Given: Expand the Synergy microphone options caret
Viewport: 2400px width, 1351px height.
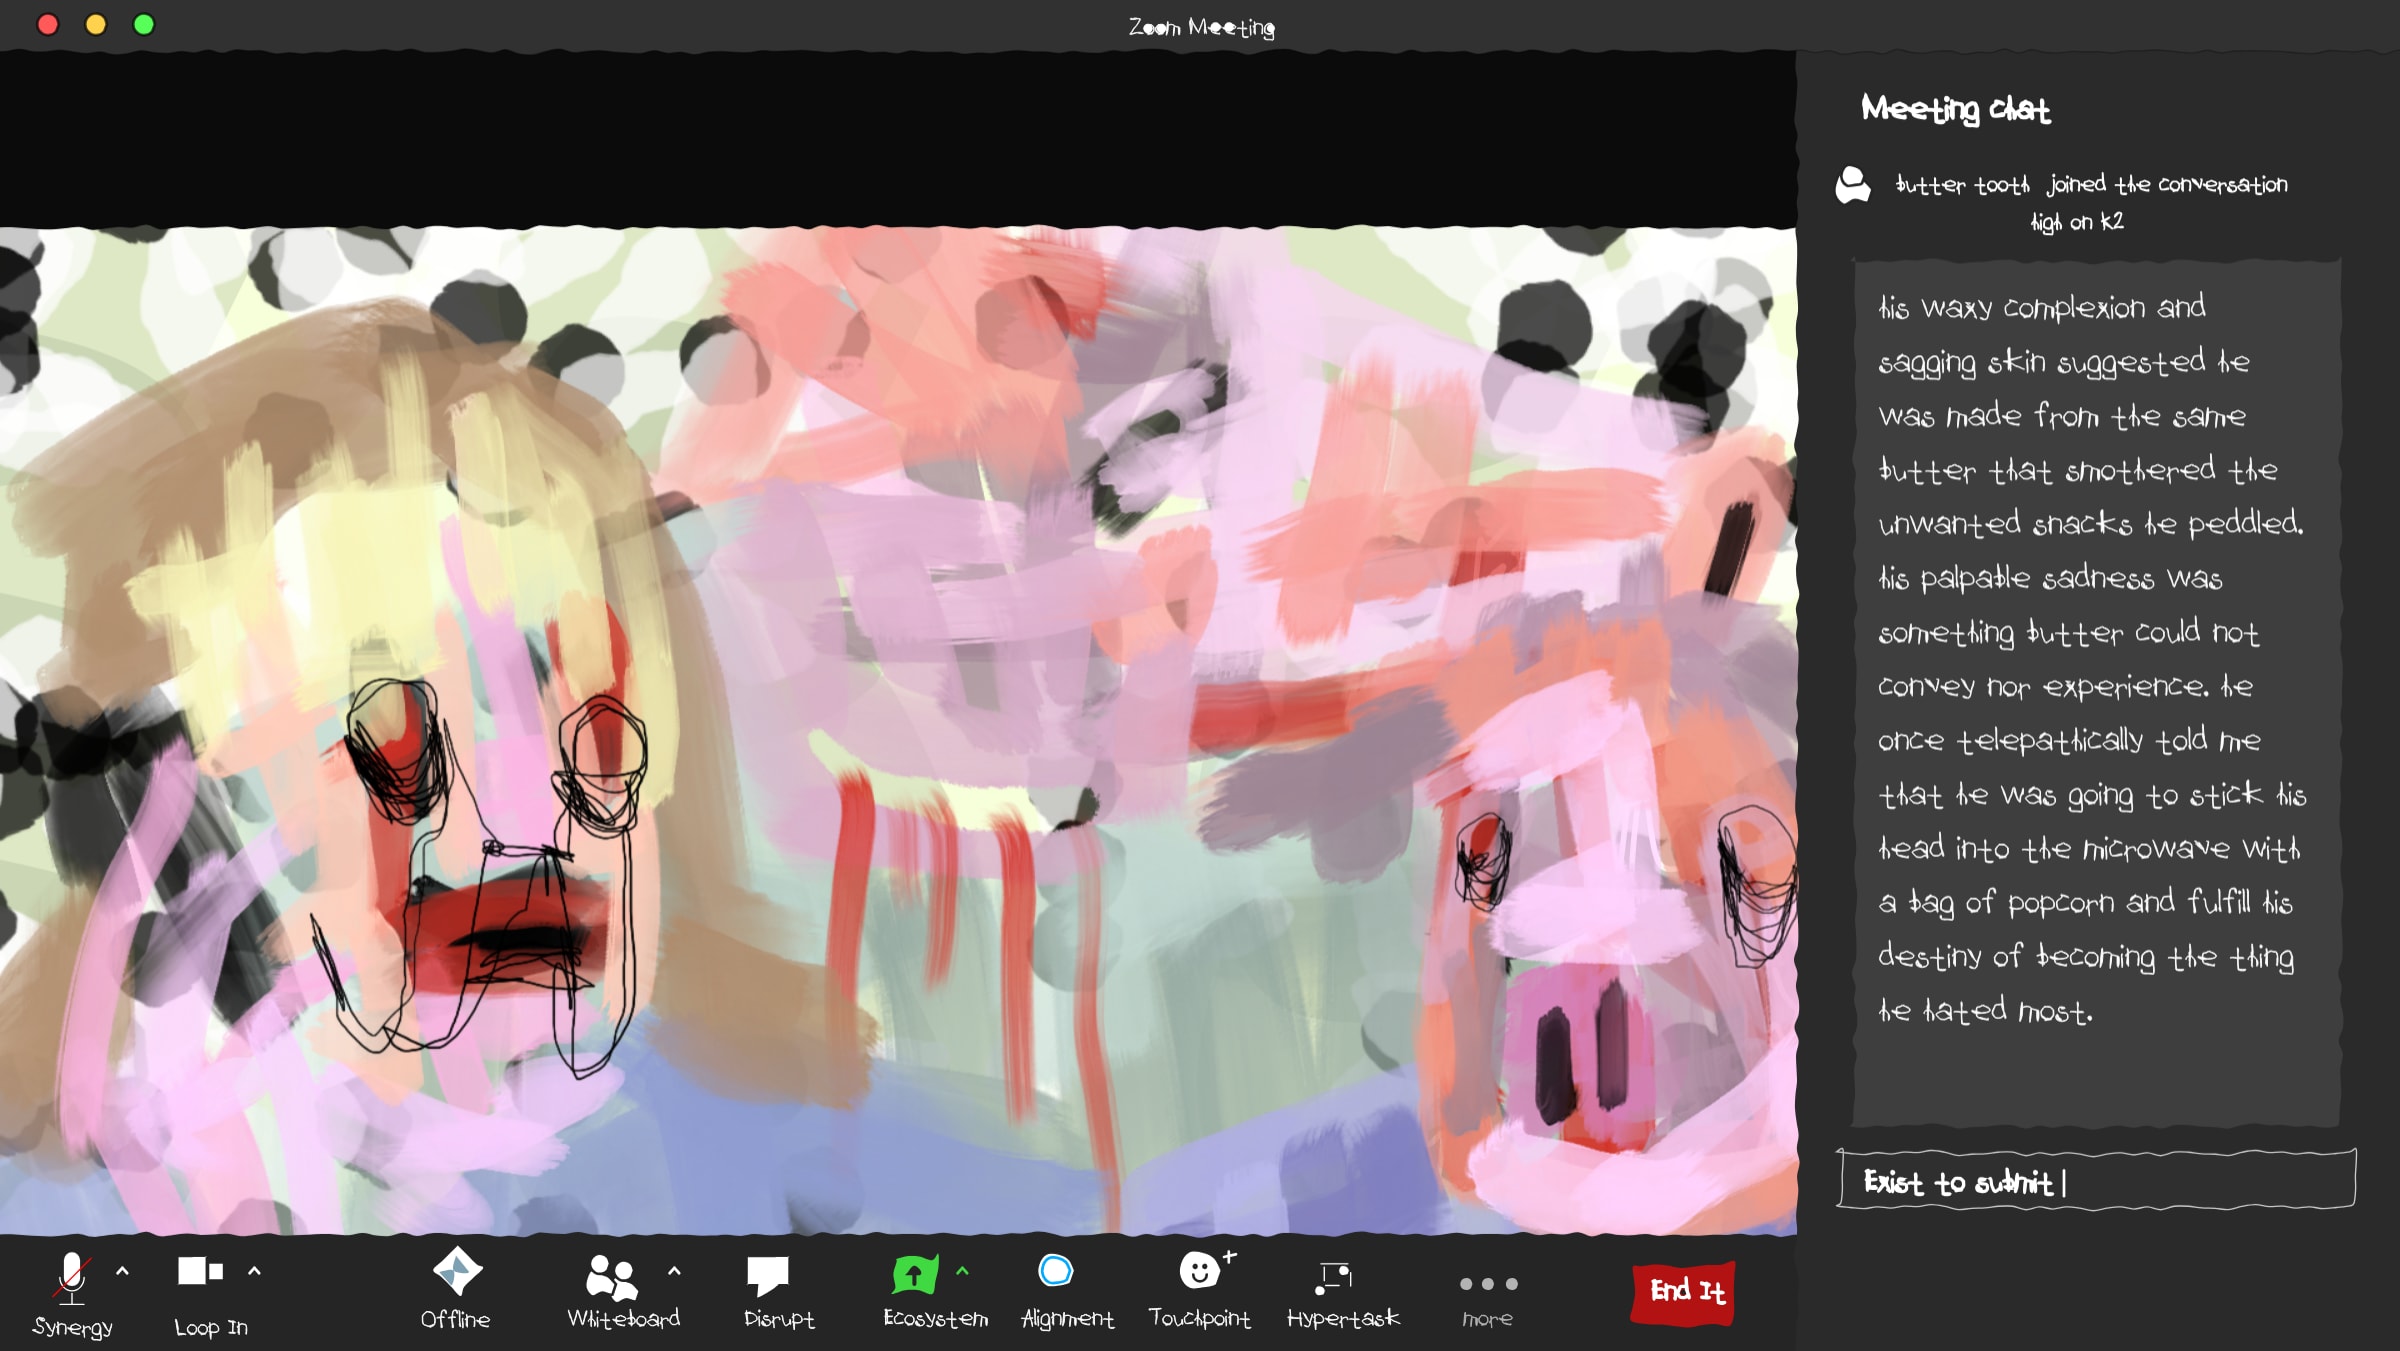Looking at the screenshot, I should coord(122,1271).
